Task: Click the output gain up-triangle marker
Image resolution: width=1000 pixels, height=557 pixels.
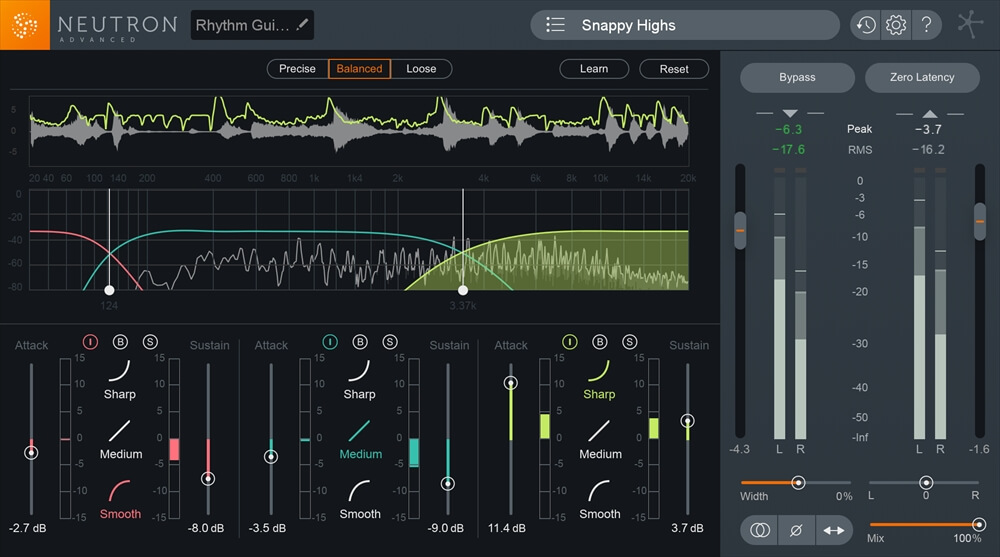Action: click(930, 114)
